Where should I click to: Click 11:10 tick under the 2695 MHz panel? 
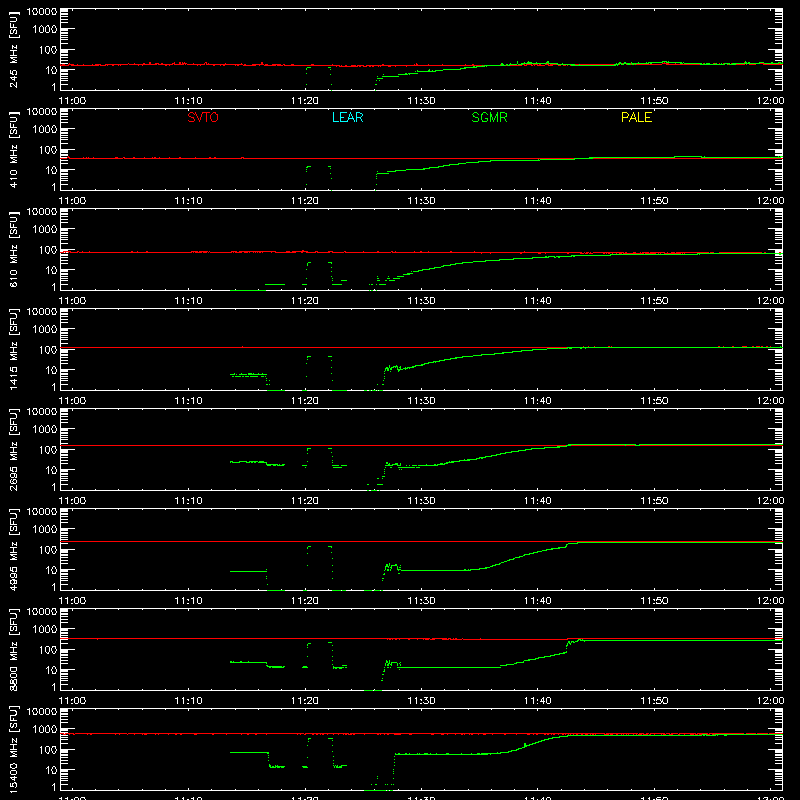189,501
